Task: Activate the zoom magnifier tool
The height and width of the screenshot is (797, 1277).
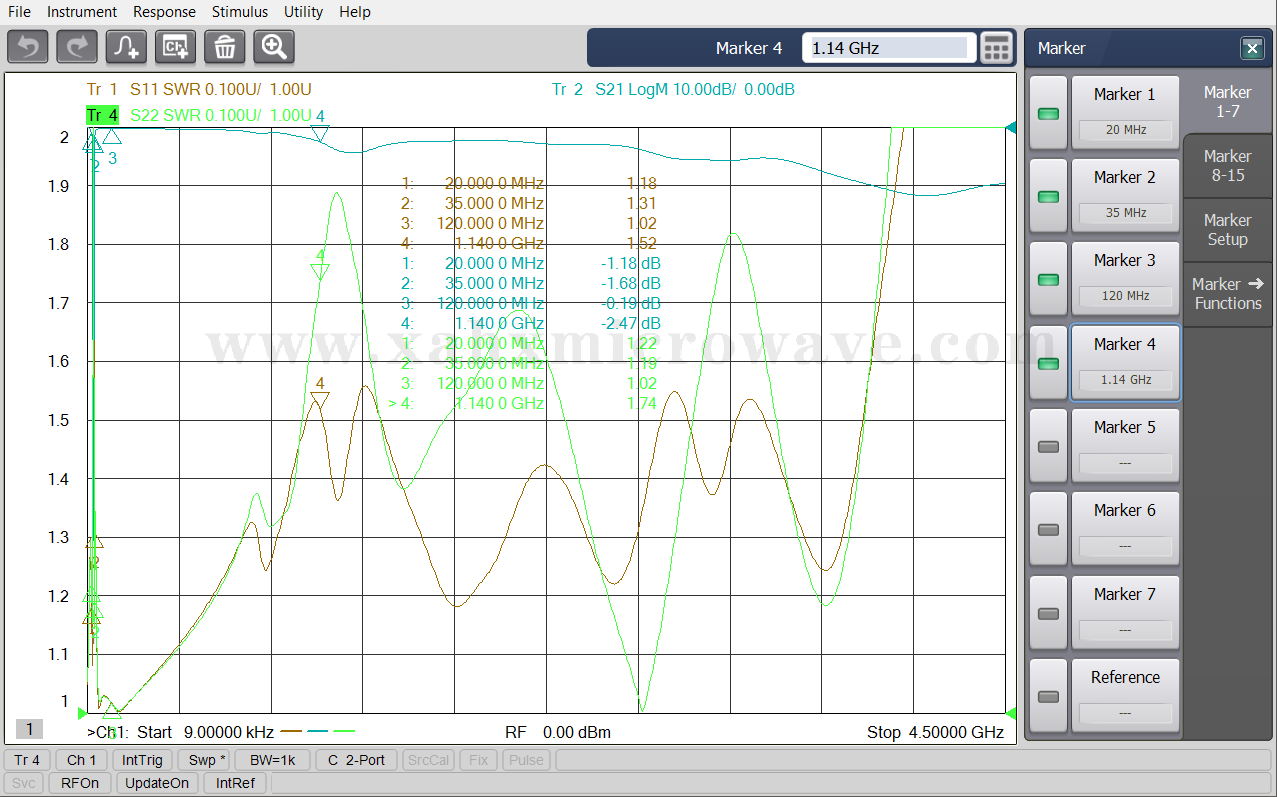Action: (x=274, y=47)
